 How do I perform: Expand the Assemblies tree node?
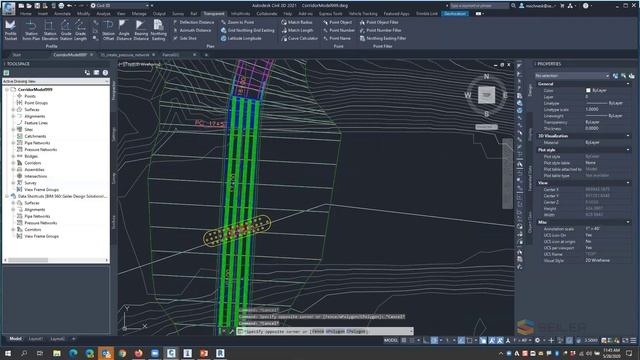click(x=13, y=169)
